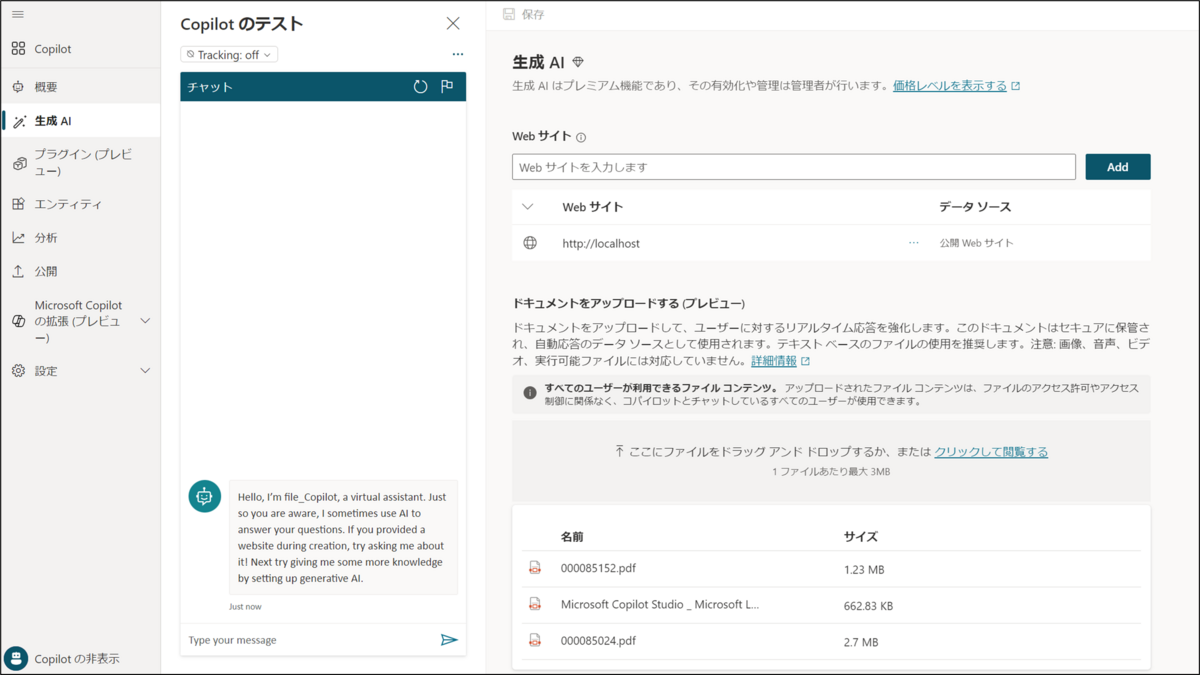Screen dimensions: 1200x675
Task: Click the エンティティ entities icon
Action: (18, 204)
